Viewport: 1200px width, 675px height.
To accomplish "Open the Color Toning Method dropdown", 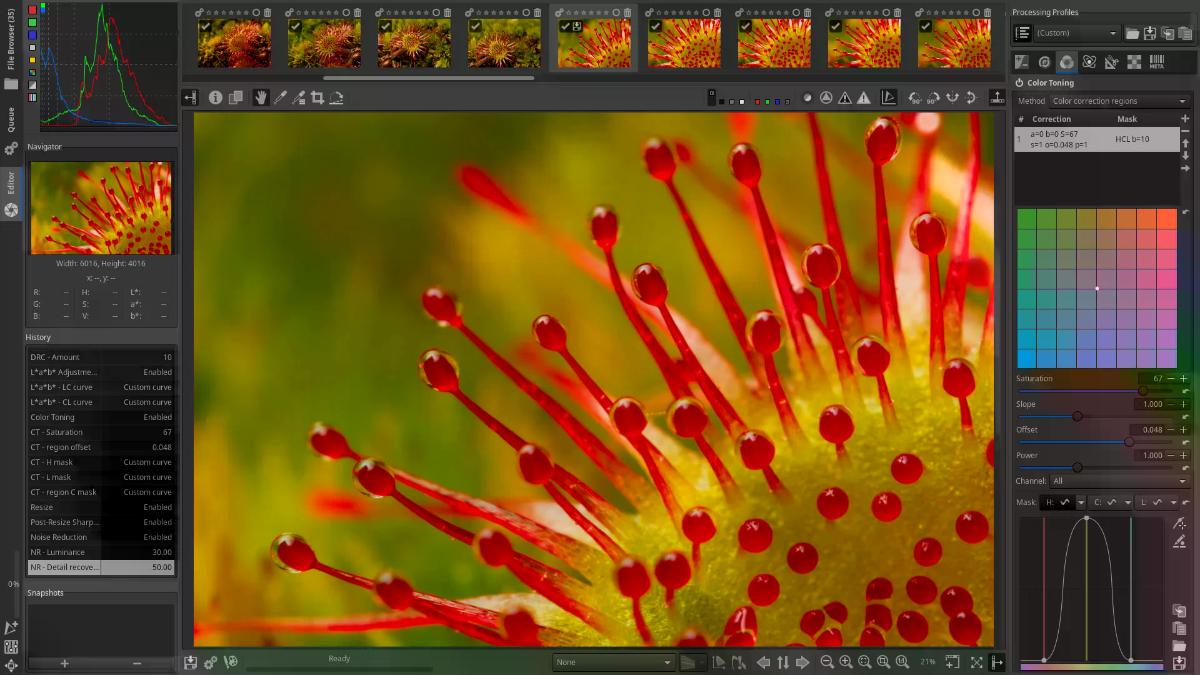I will coord(1119,101).
